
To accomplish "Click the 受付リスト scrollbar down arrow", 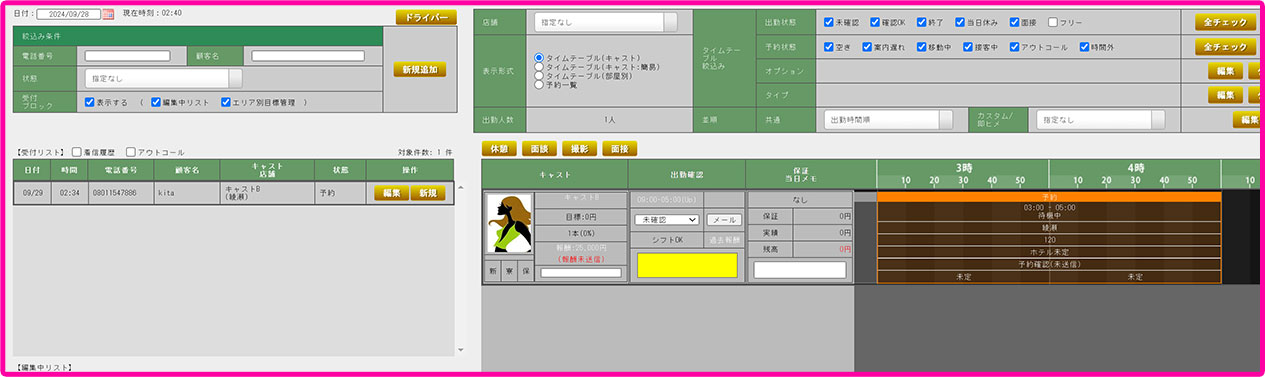I will tap(461, 349).
